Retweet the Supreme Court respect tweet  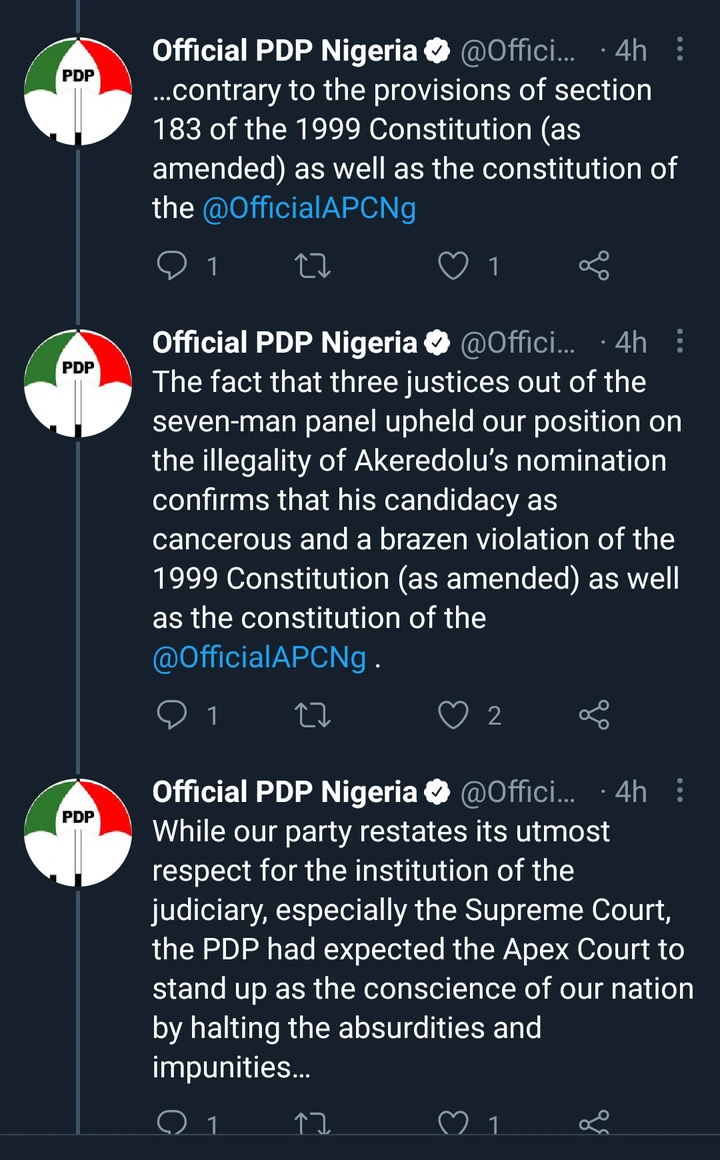312,1126
